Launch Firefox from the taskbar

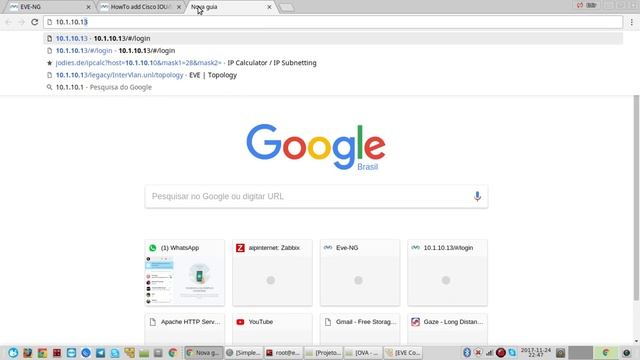coord(27,353)
